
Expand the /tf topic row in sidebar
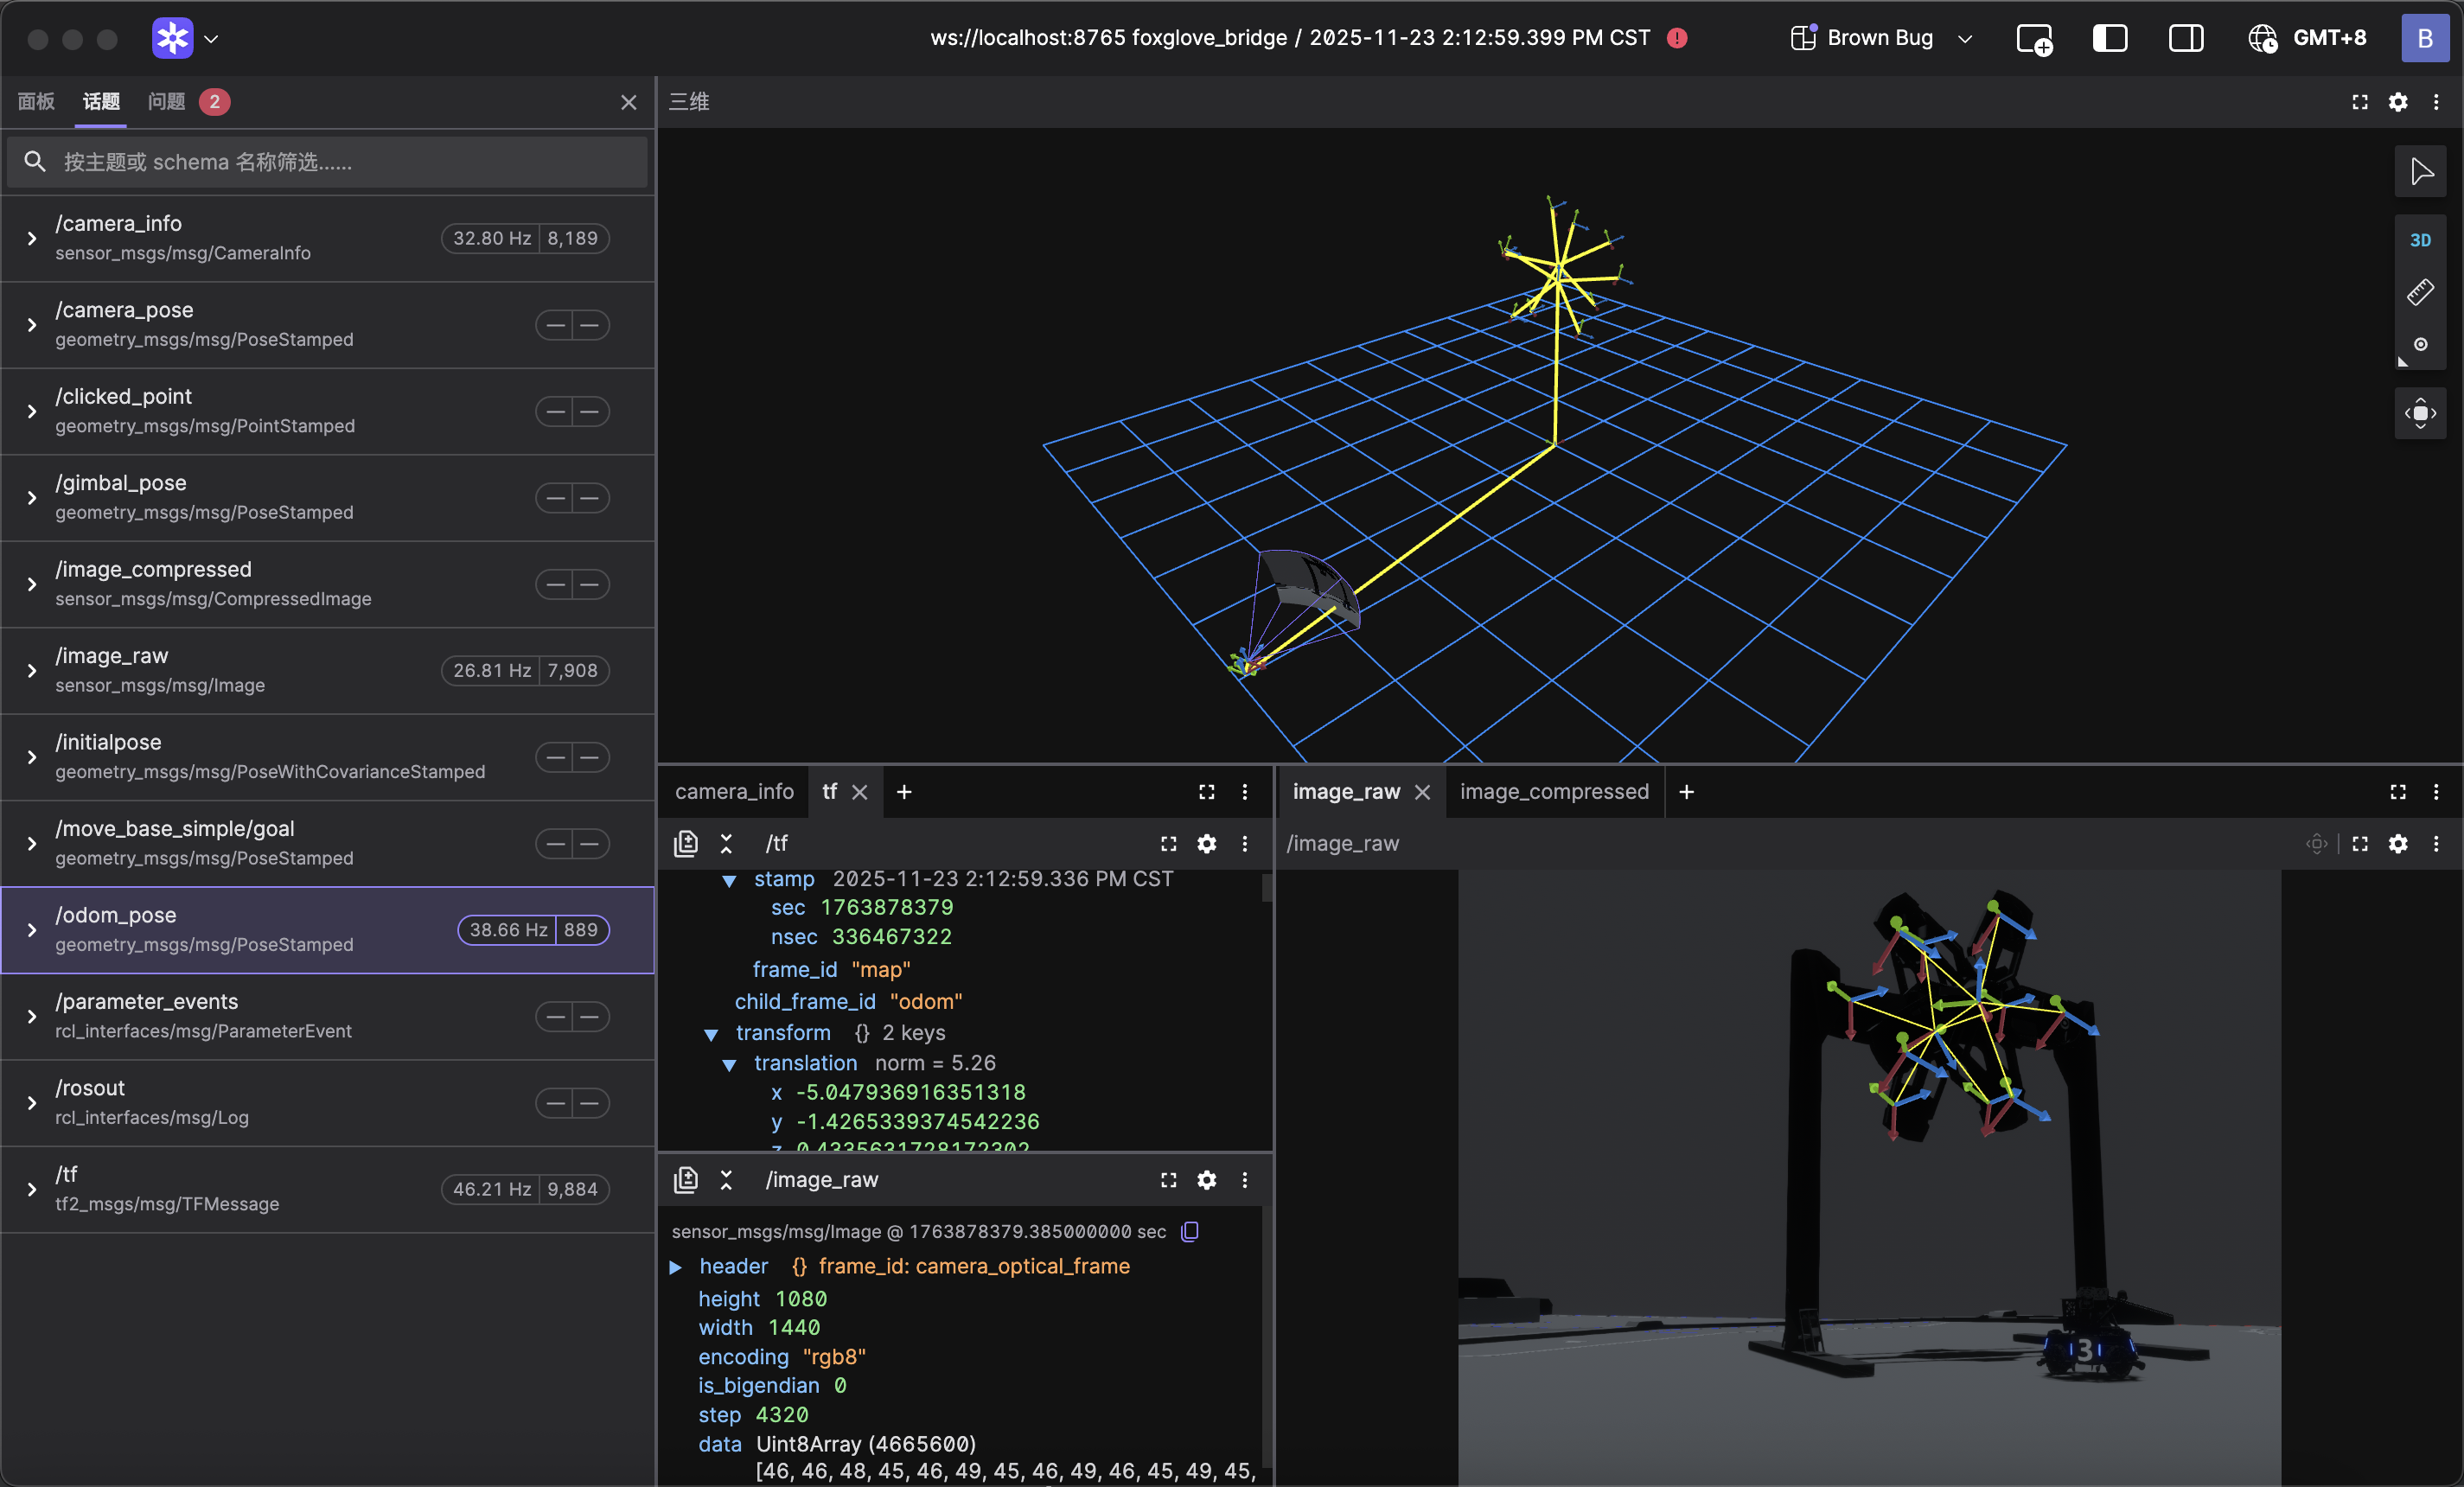point(32,1189)
